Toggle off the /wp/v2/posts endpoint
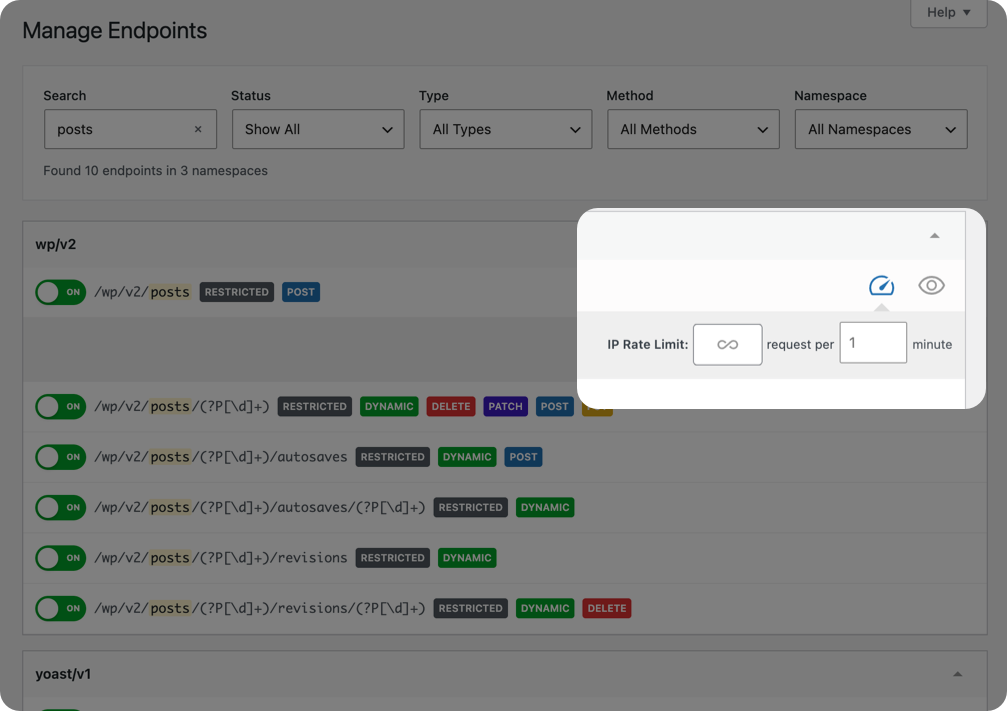 point(60,292)
